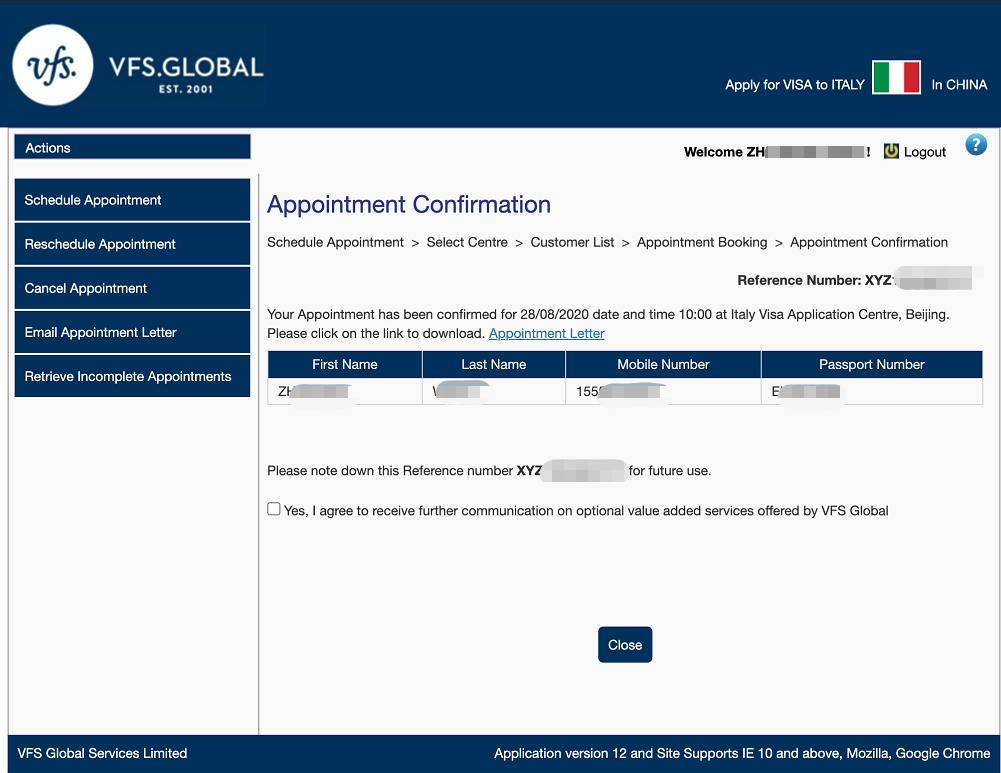Open Schedule Appointment in the Actions menu
This screenshot has width=1001, height=773.
click(x=132, y=200)
